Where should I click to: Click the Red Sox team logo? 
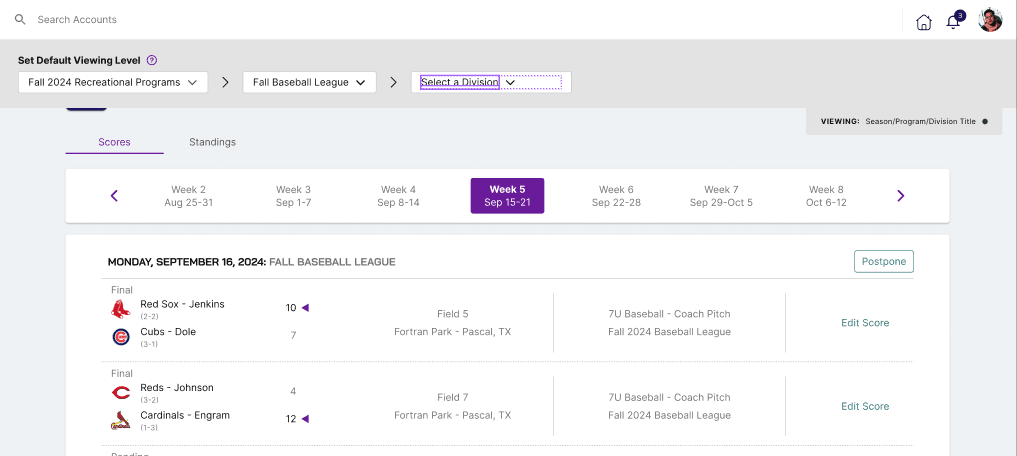pyautogui.click(x=121, y=309)
